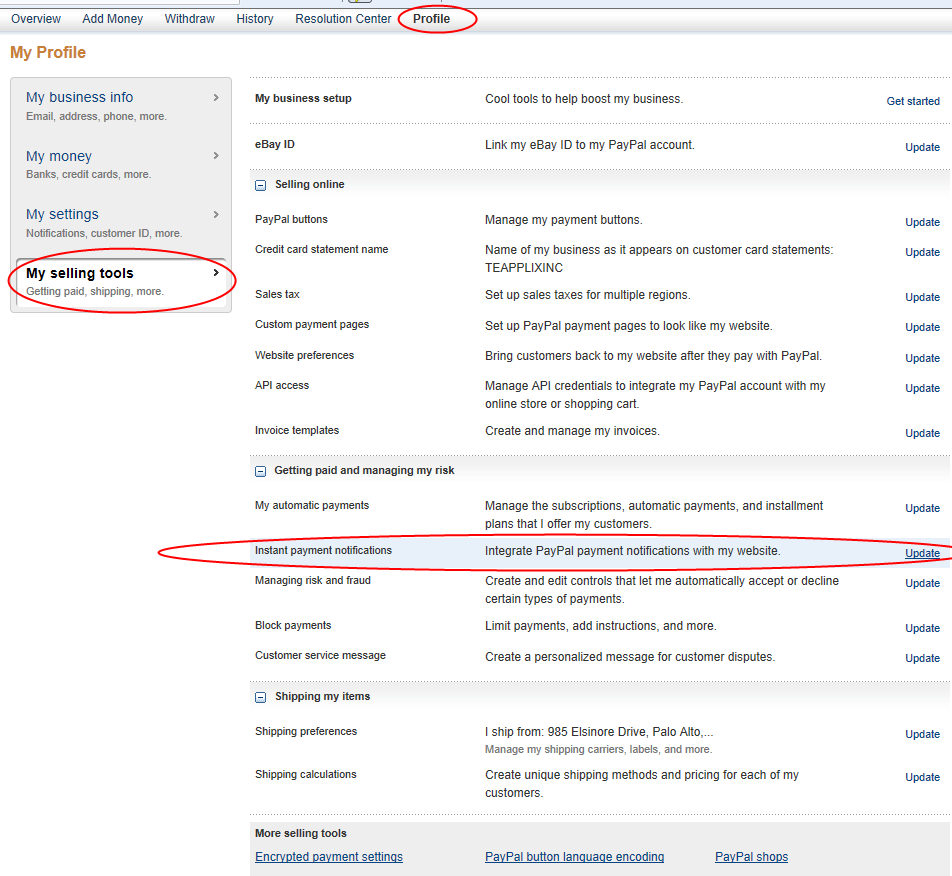Update Shipping calculations
The width and height of the screenshot is (952, 876).
(922, 778)
